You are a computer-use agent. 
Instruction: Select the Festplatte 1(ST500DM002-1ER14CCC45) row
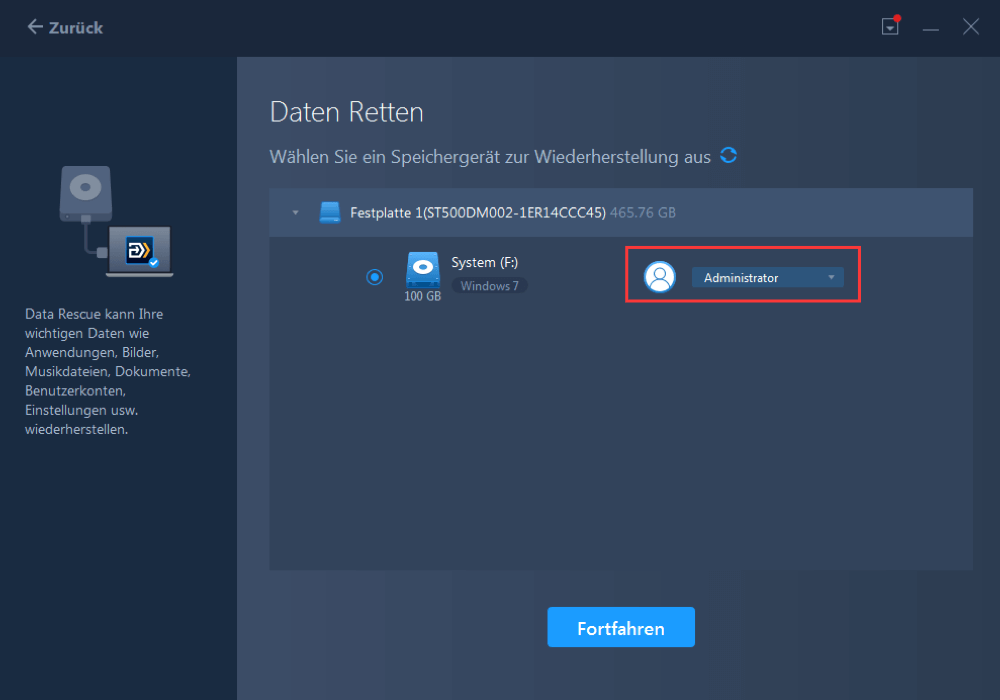621,212
